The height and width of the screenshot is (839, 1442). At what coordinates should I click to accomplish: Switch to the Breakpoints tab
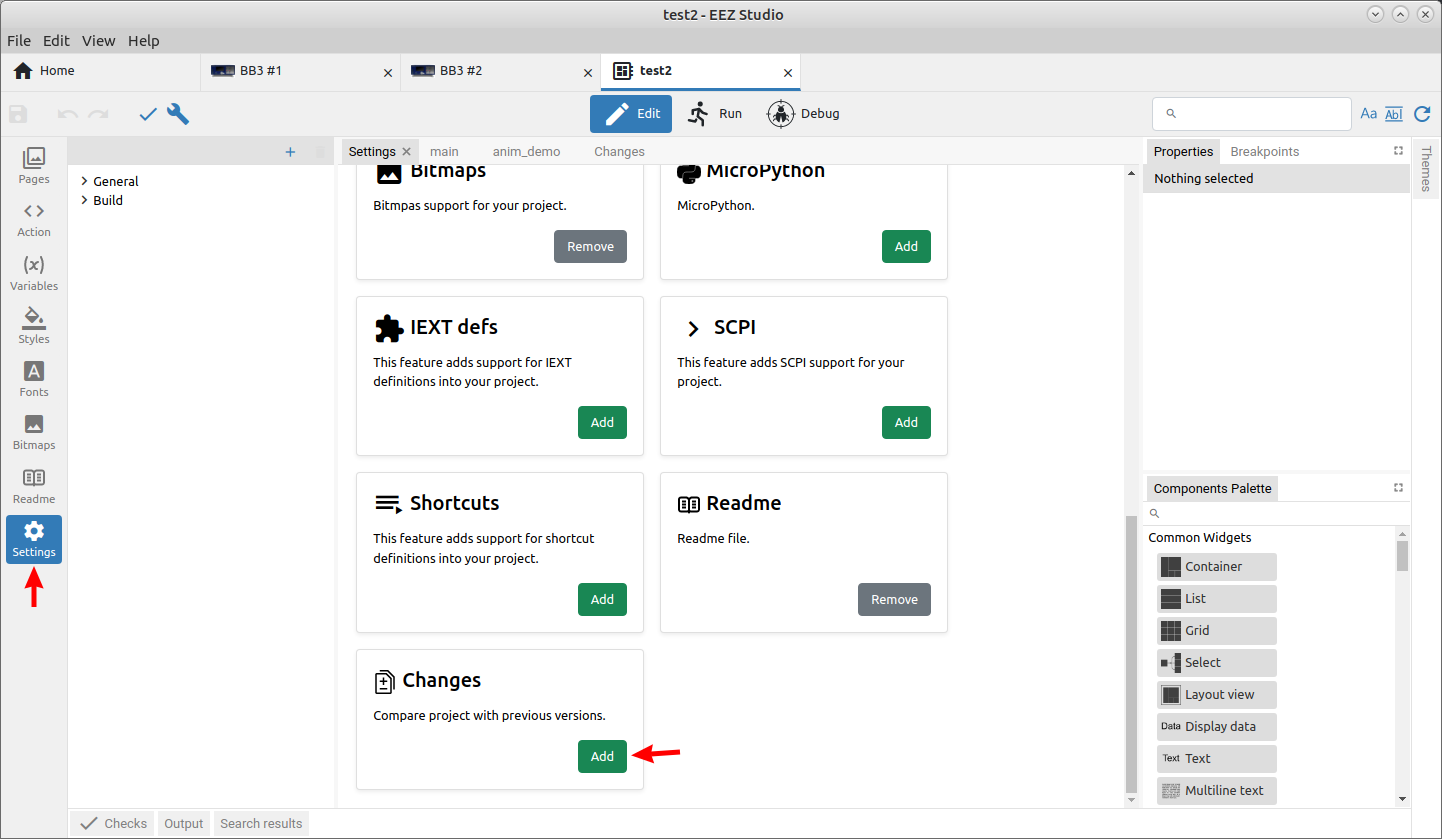[1264, 151]
